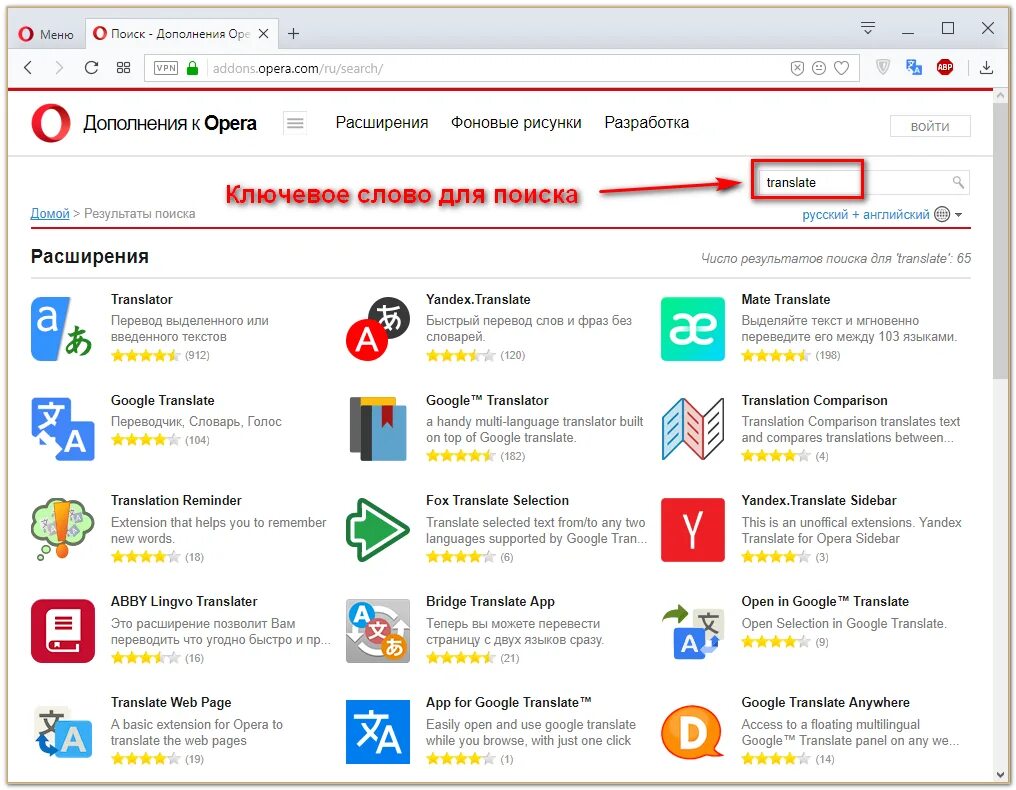Click Mate Translate star rating (198)
The width and height of the screenshot is (1016, 790).
click(x=776, y=355)
